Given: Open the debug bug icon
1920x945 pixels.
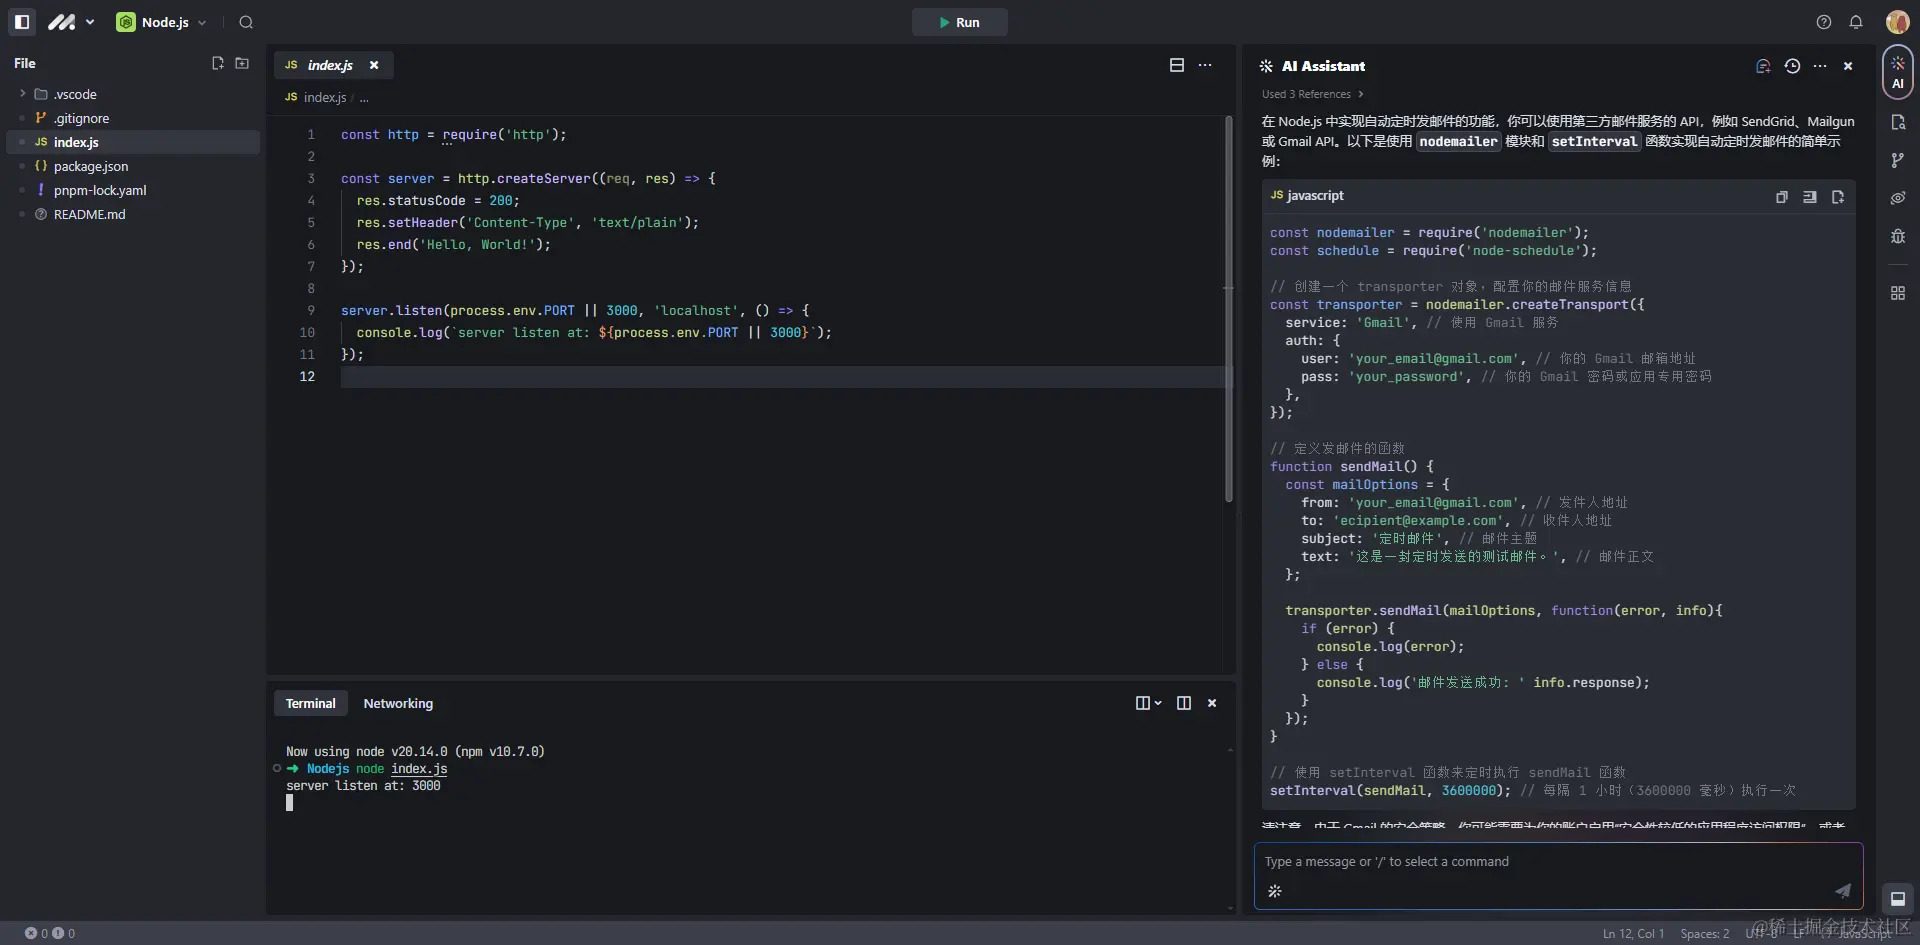Looking at the screenshot, I should [x=1898, y=236].
